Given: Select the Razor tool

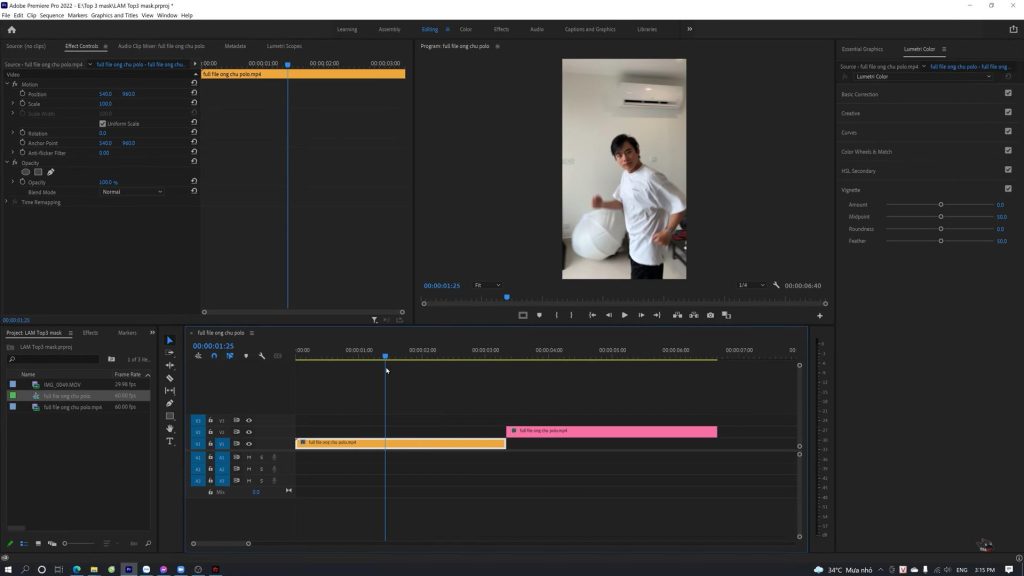Looking at the screenshot, I should coord(170,377).
